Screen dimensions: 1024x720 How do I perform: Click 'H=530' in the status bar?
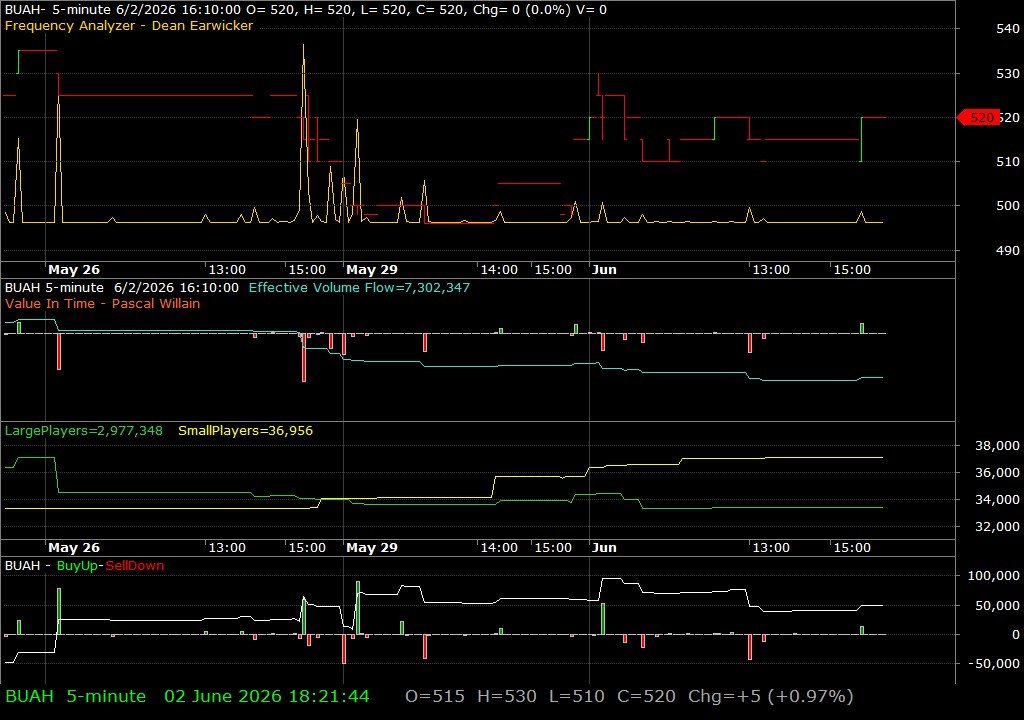(507, 696)
